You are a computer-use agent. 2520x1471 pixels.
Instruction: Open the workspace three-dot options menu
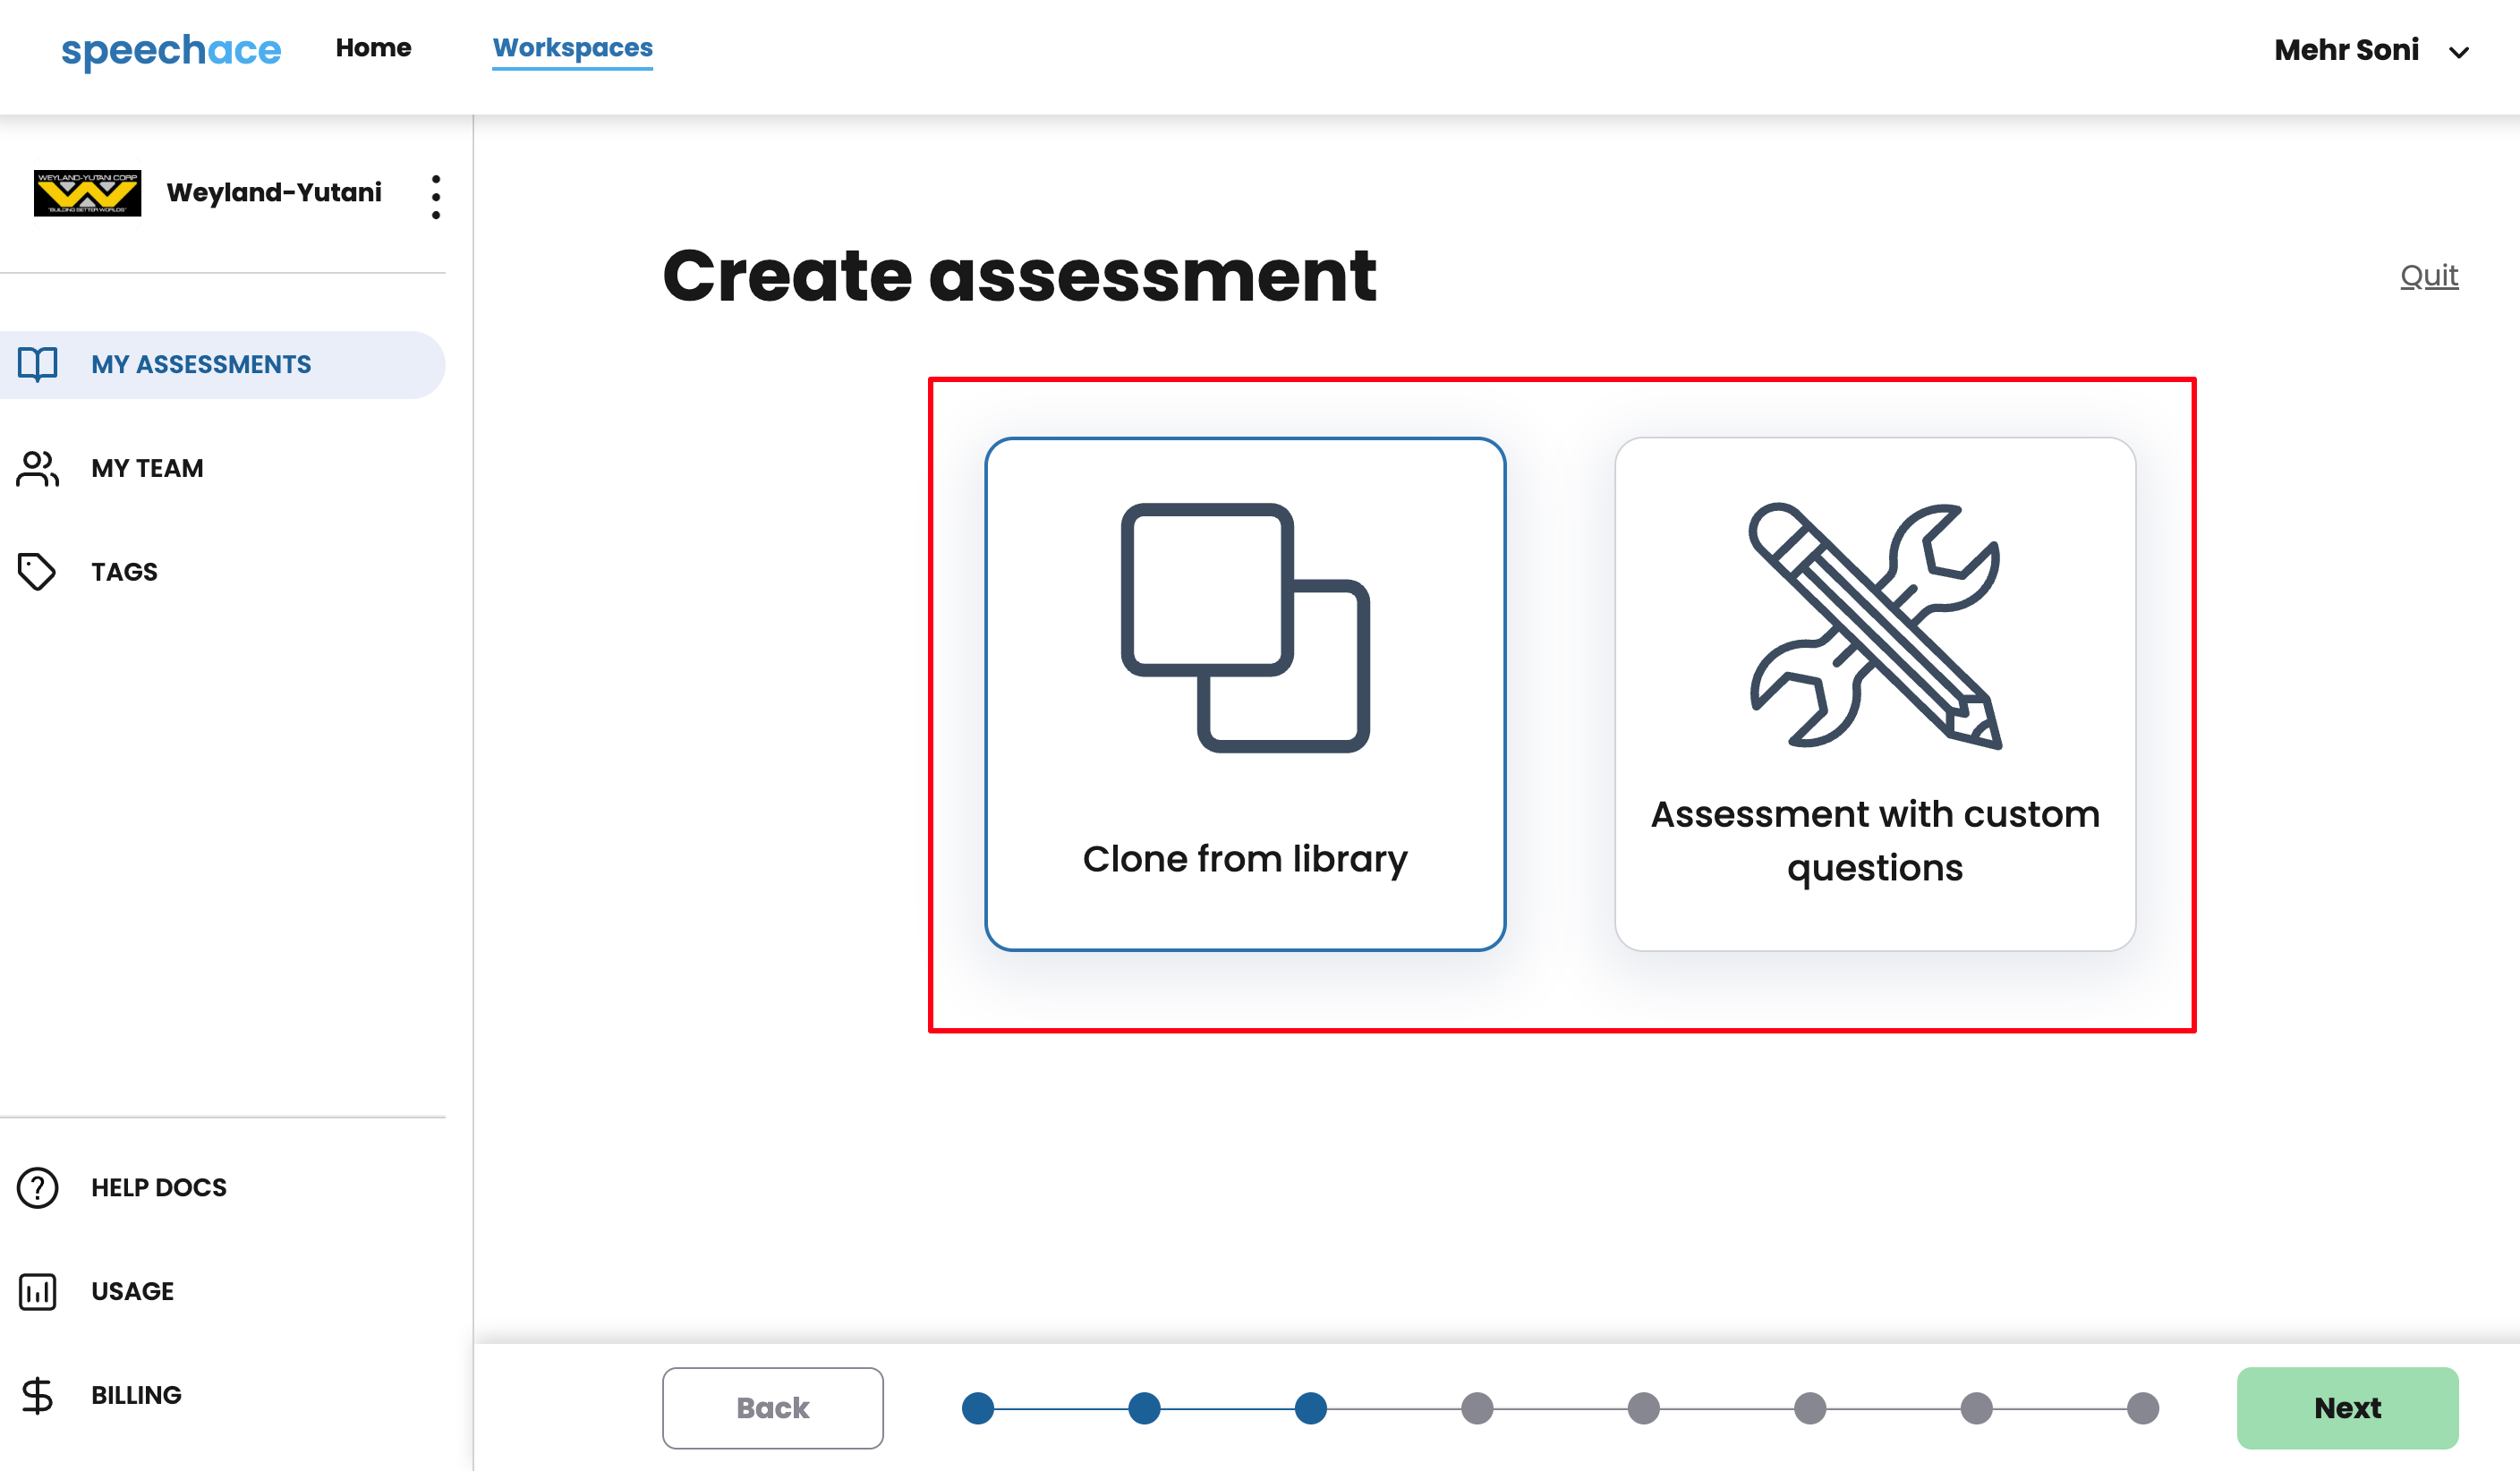pos(435,196)
